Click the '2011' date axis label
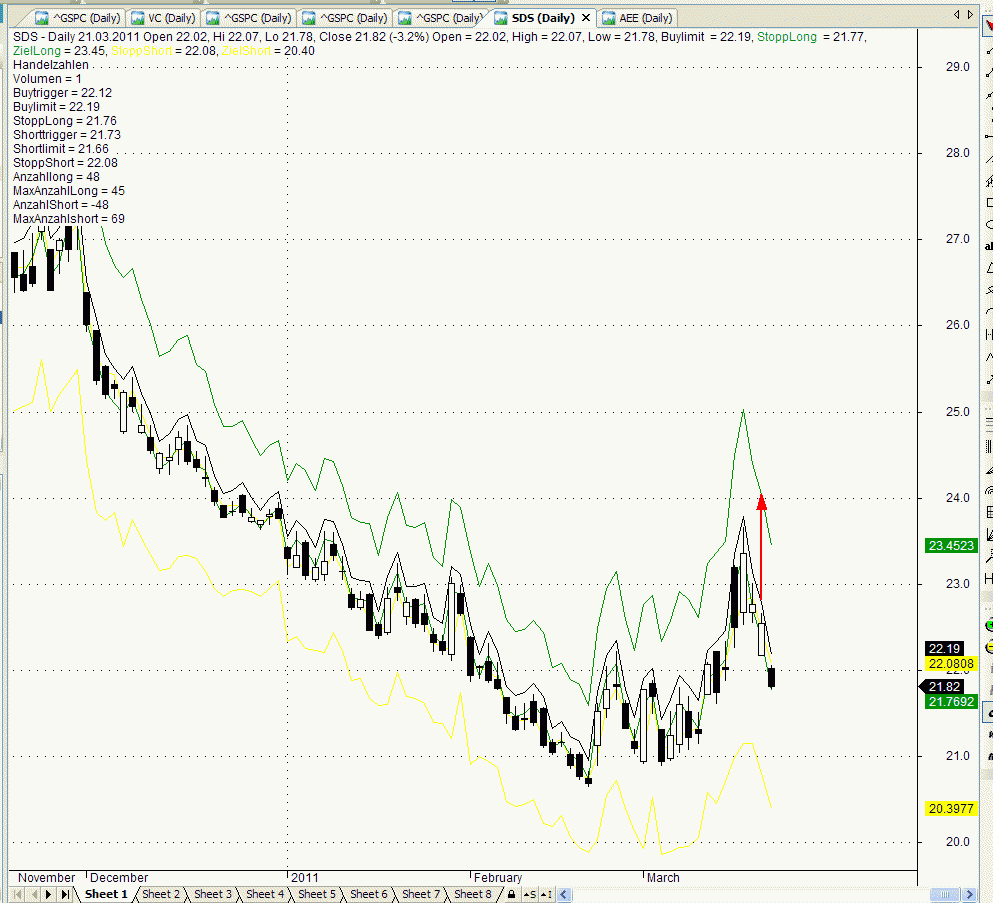Viewport: 993px width, 903px height. coord(305,878)
